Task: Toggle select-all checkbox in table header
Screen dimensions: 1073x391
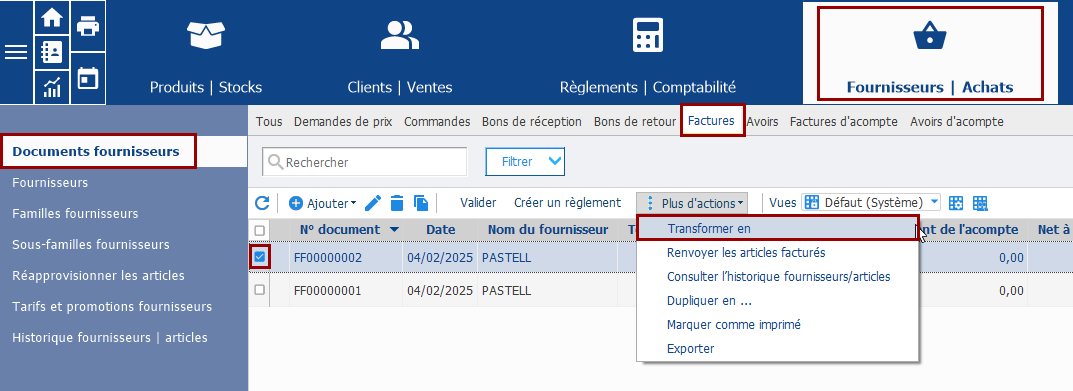Action: (259, 230)
